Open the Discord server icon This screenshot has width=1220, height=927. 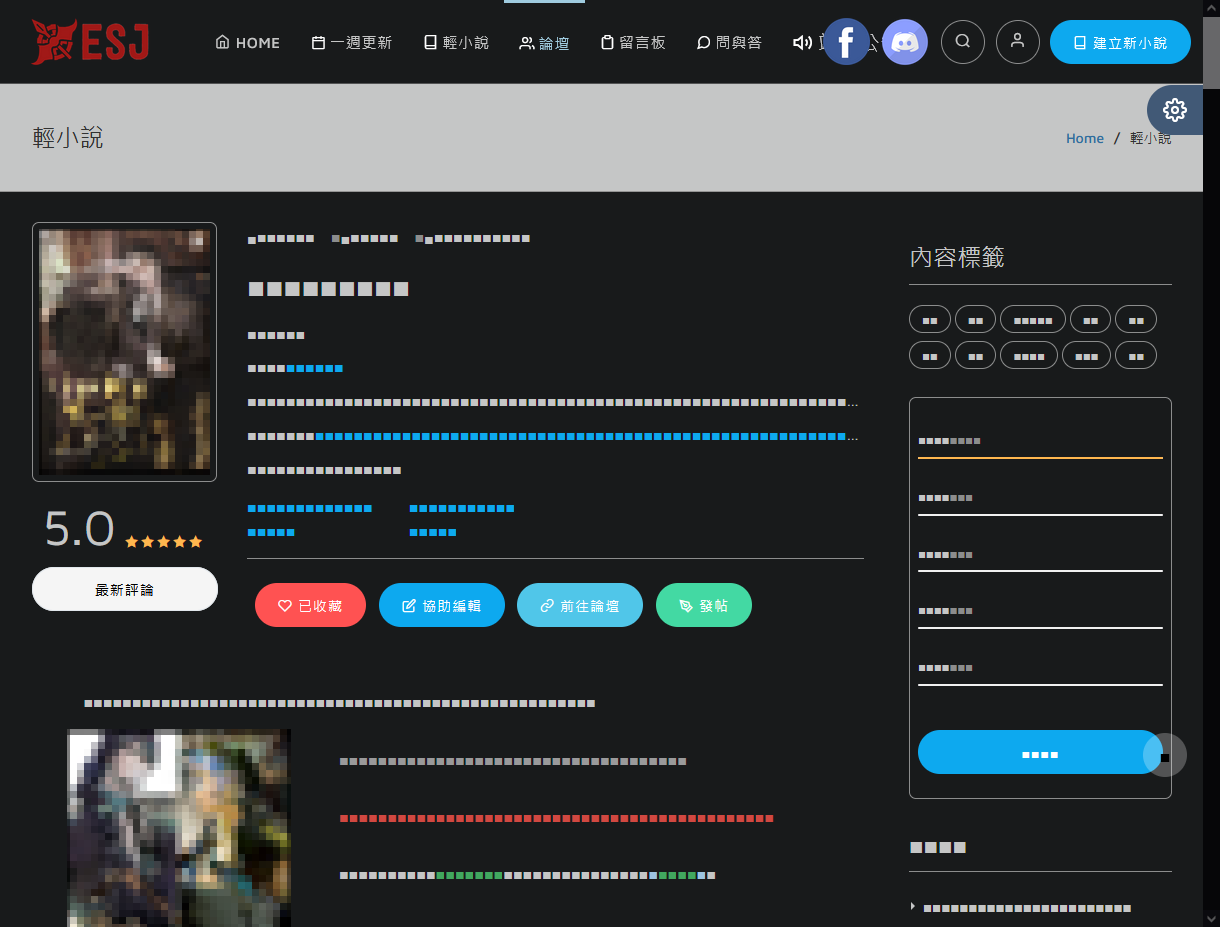click(905, 42)
